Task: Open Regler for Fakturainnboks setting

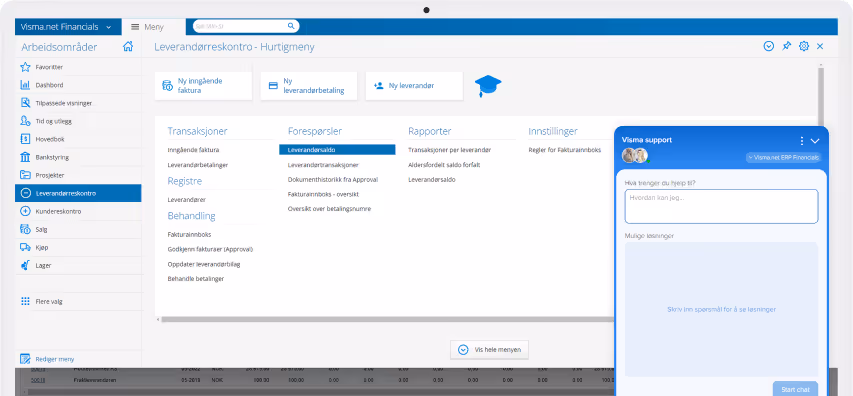Action: 565,150
